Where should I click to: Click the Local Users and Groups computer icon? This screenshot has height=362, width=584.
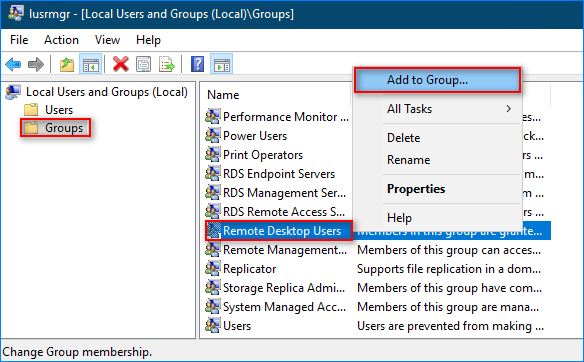[x=13, y=92]
